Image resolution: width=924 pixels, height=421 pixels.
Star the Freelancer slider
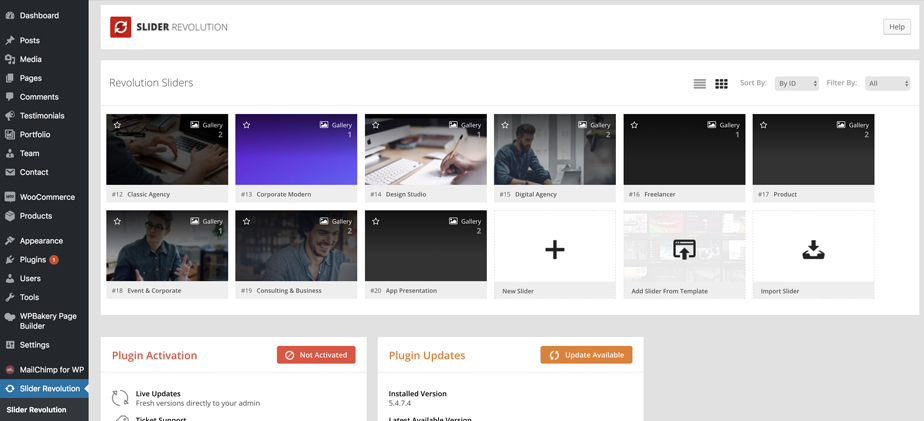coord(635,125)
